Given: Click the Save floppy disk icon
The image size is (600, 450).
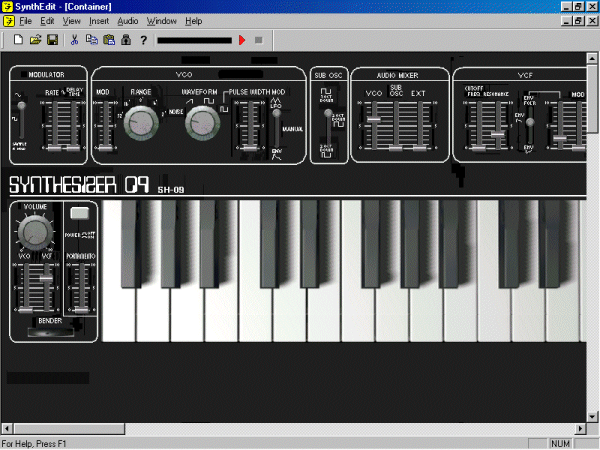Looking at the screenshot, I should click(x=52, y=40).
